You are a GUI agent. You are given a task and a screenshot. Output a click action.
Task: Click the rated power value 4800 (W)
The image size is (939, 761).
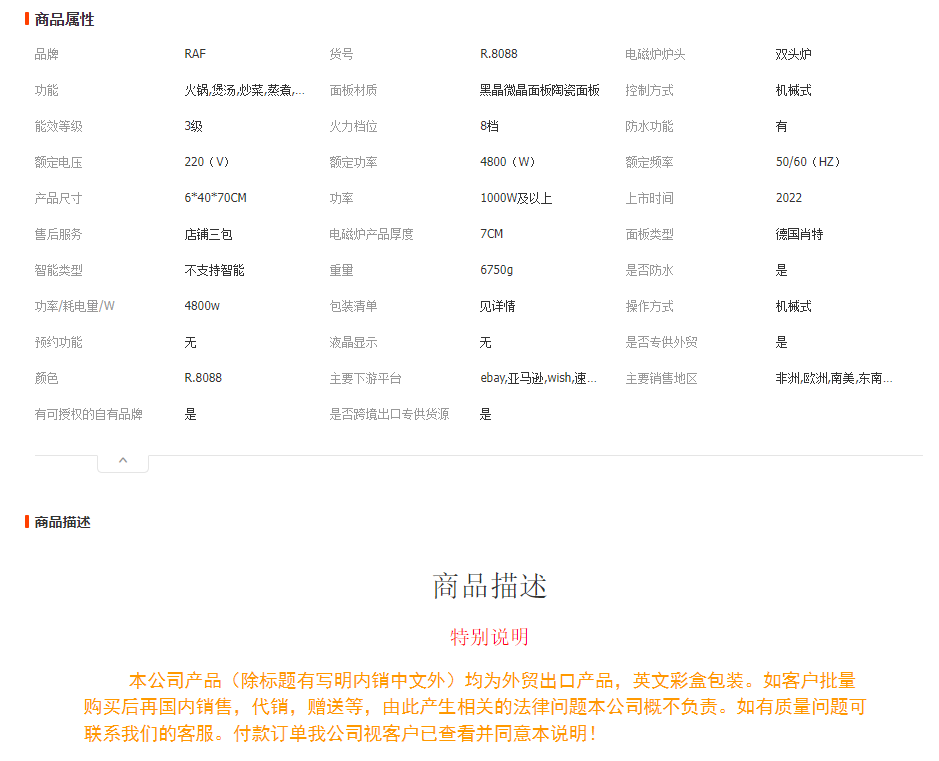click(507, 162)
